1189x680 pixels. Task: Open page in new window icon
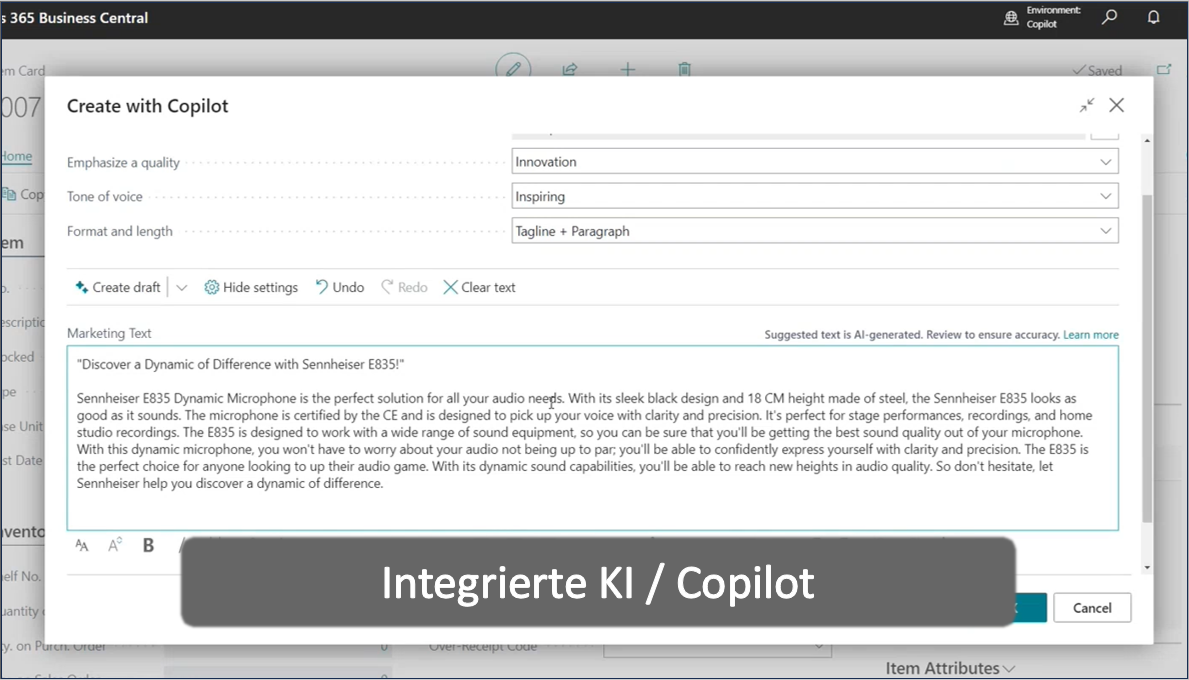(x=1164, y=70)
